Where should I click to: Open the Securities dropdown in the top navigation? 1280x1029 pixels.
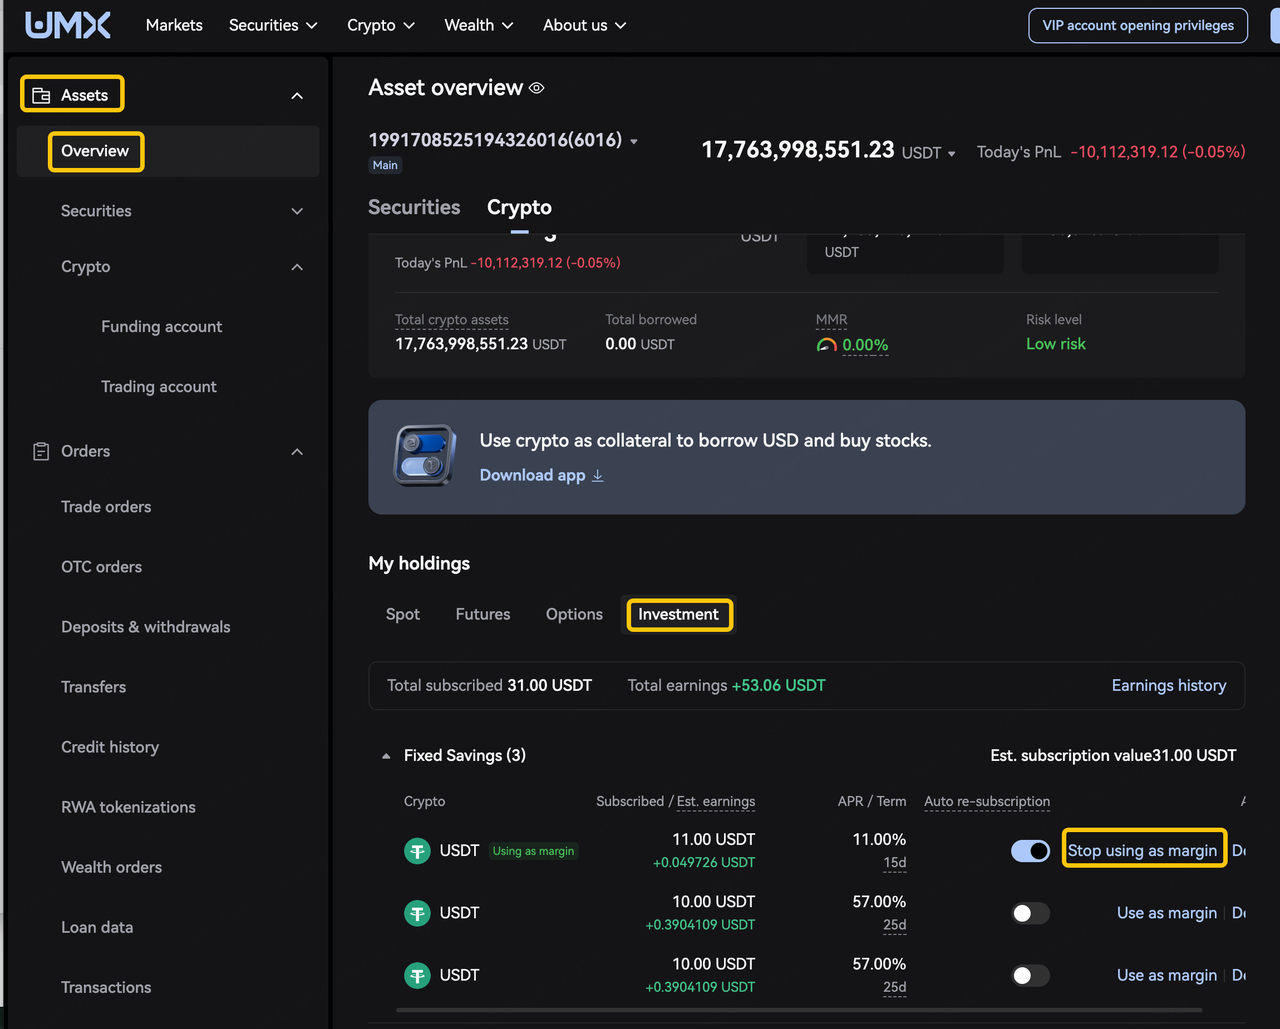point(273,25)
